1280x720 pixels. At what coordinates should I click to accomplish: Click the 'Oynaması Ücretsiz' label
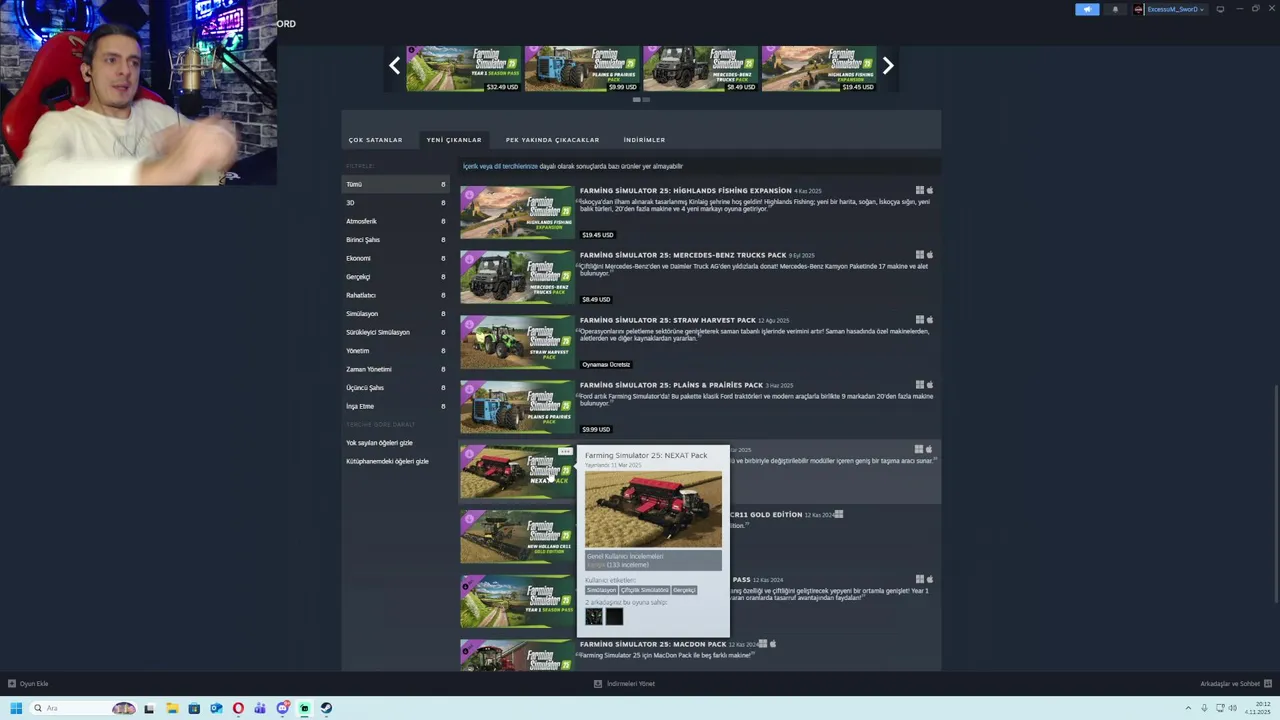click(x=606, y=365)
